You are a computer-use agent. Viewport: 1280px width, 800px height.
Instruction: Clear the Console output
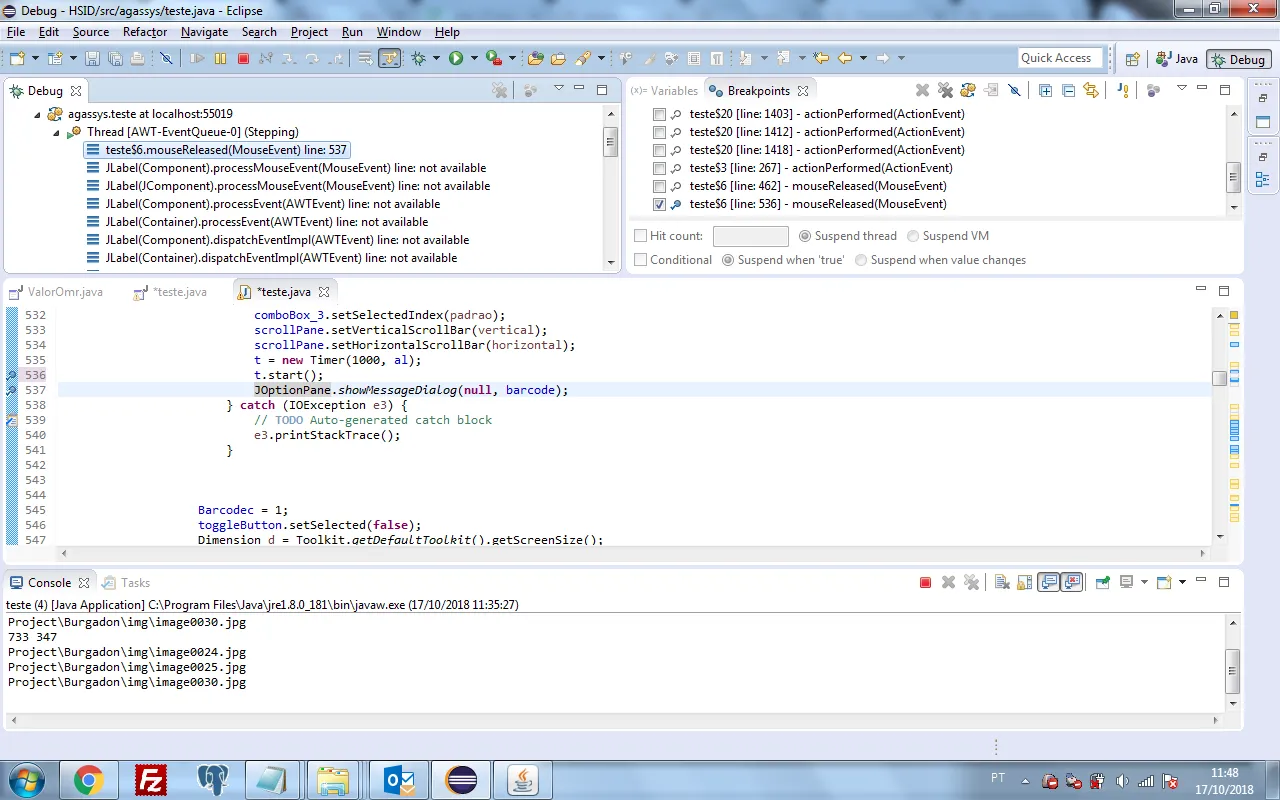(x=1001, y=583)
